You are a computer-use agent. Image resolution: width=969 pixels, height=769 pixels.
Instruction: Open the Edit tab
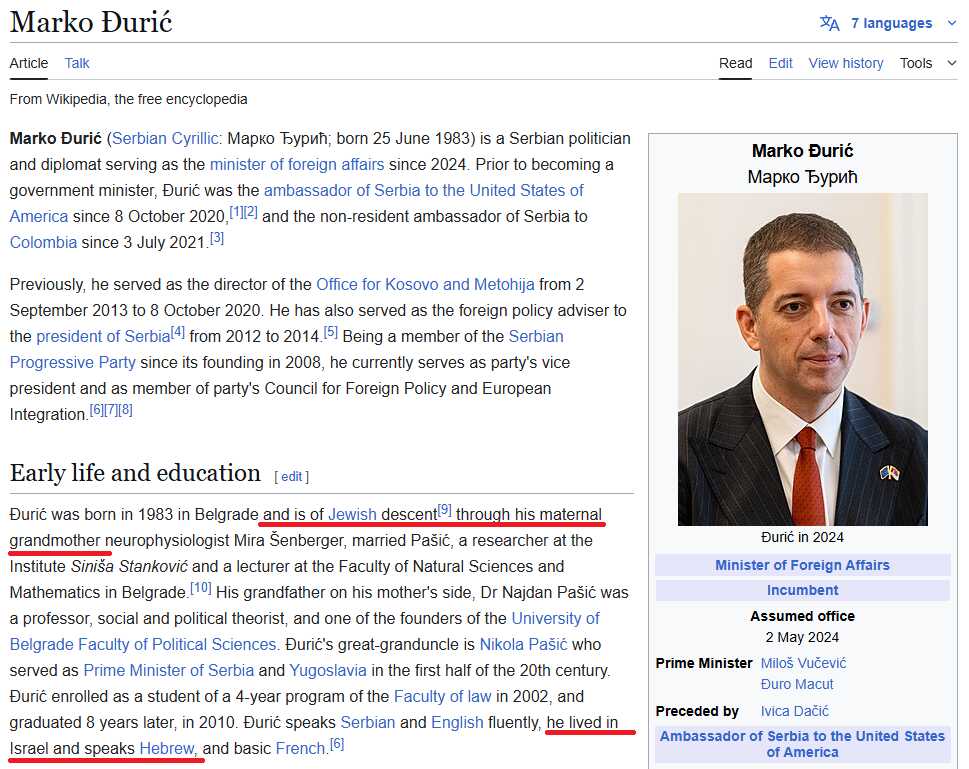pos(781,63)
